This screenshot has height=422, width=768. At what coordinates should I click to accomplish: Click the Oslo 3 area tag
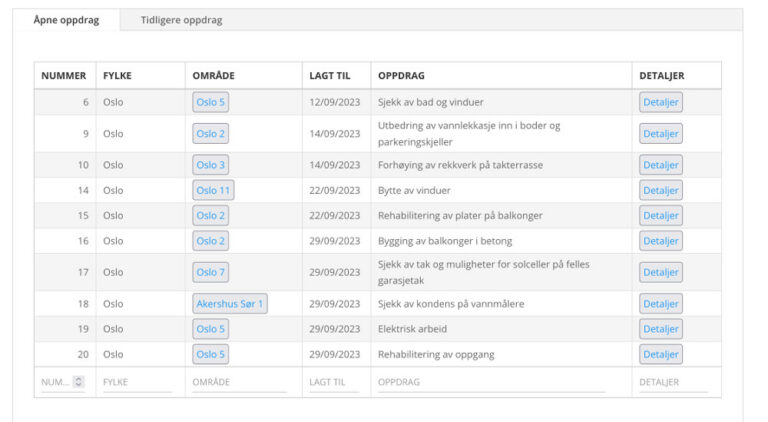(x=211, y=165)
